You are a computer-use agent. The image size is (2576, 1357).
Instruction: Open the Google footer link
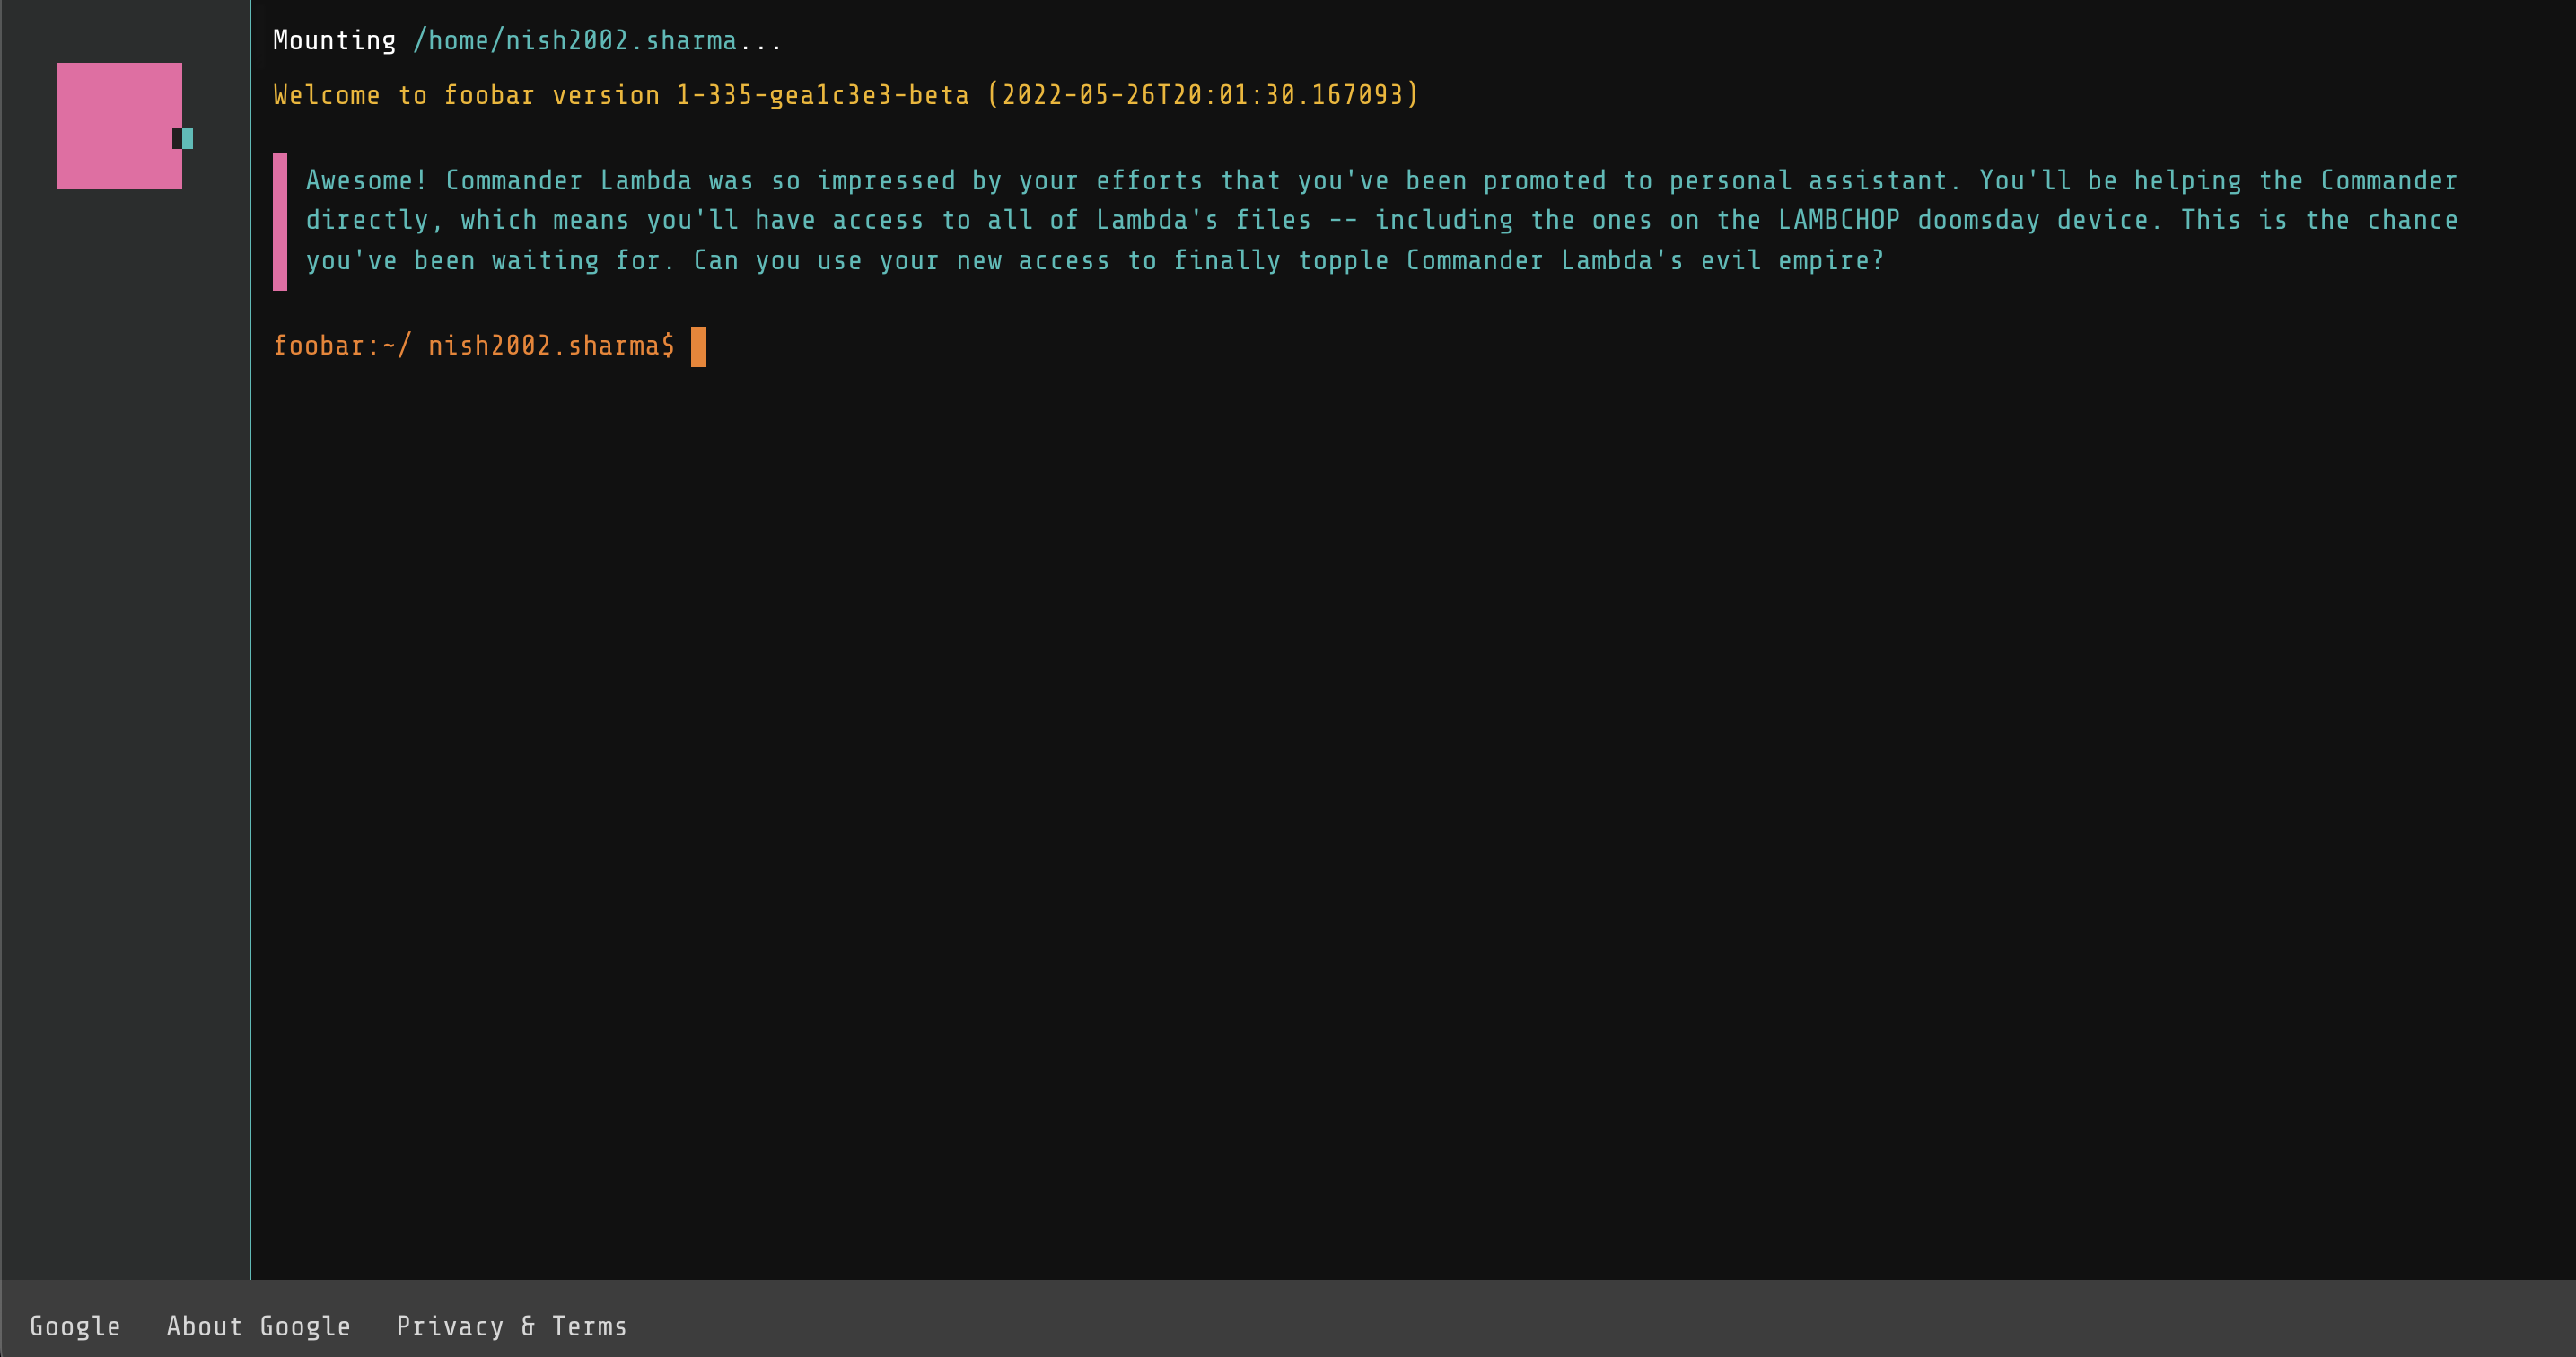click(75, 1326)
